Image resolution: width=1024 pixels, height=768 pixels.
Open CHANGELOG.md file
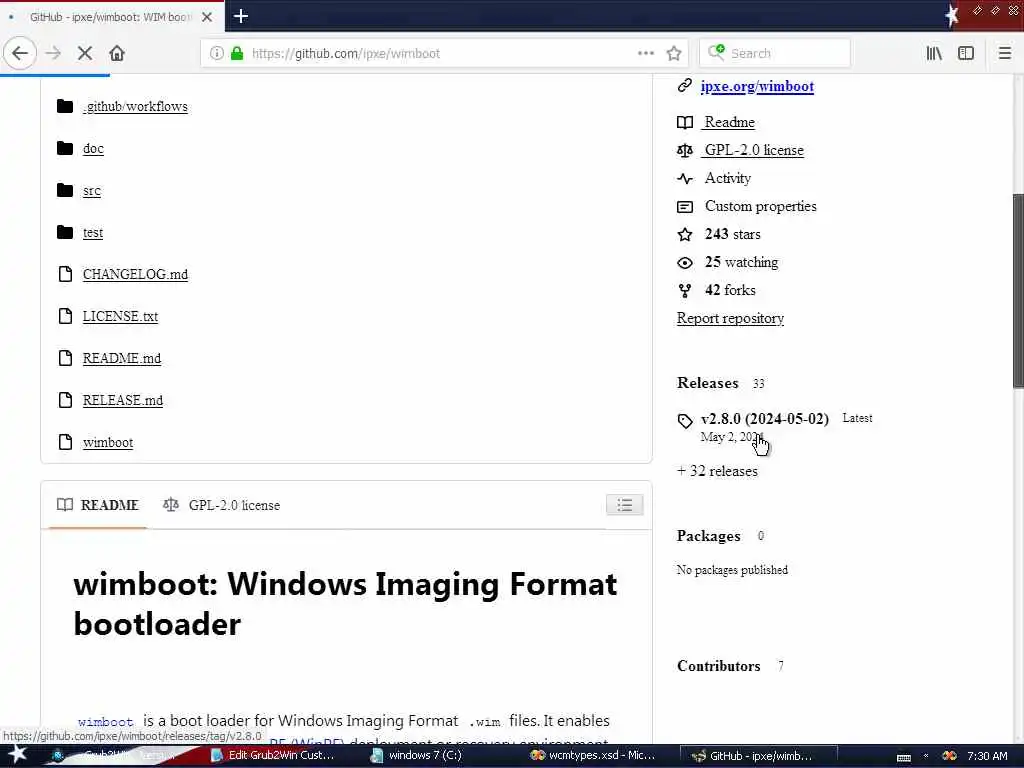coord(135,274)
